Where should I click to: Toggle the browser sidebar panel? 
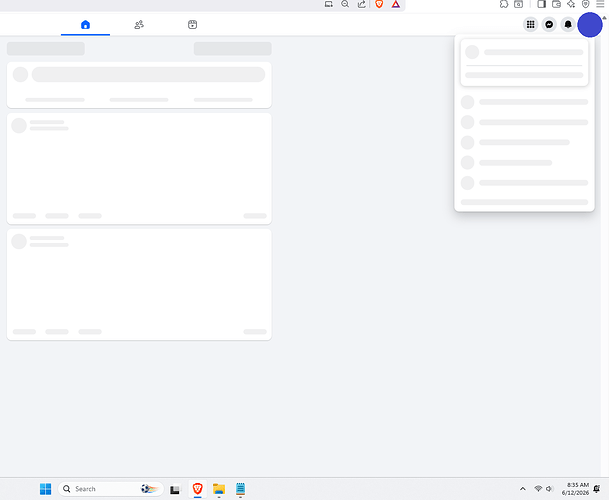[541, 4]
